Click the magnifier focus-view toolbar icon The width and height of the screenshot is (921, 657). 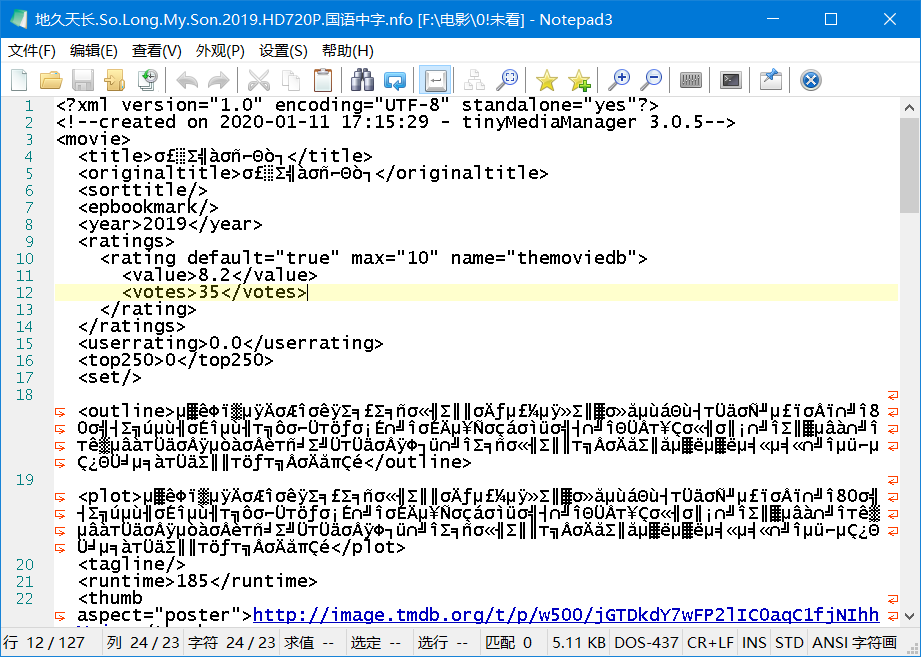[506, 80]
